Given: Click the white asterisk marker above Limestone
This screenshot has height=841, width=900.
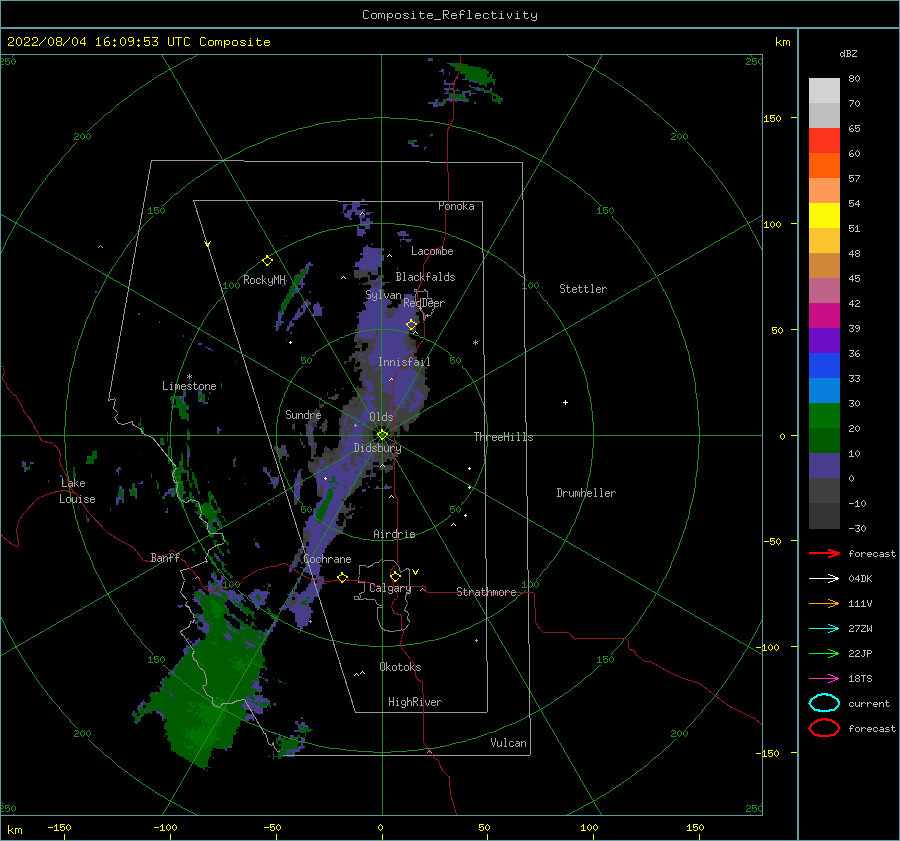Looking at the screenshot, I should pos(189,377).
